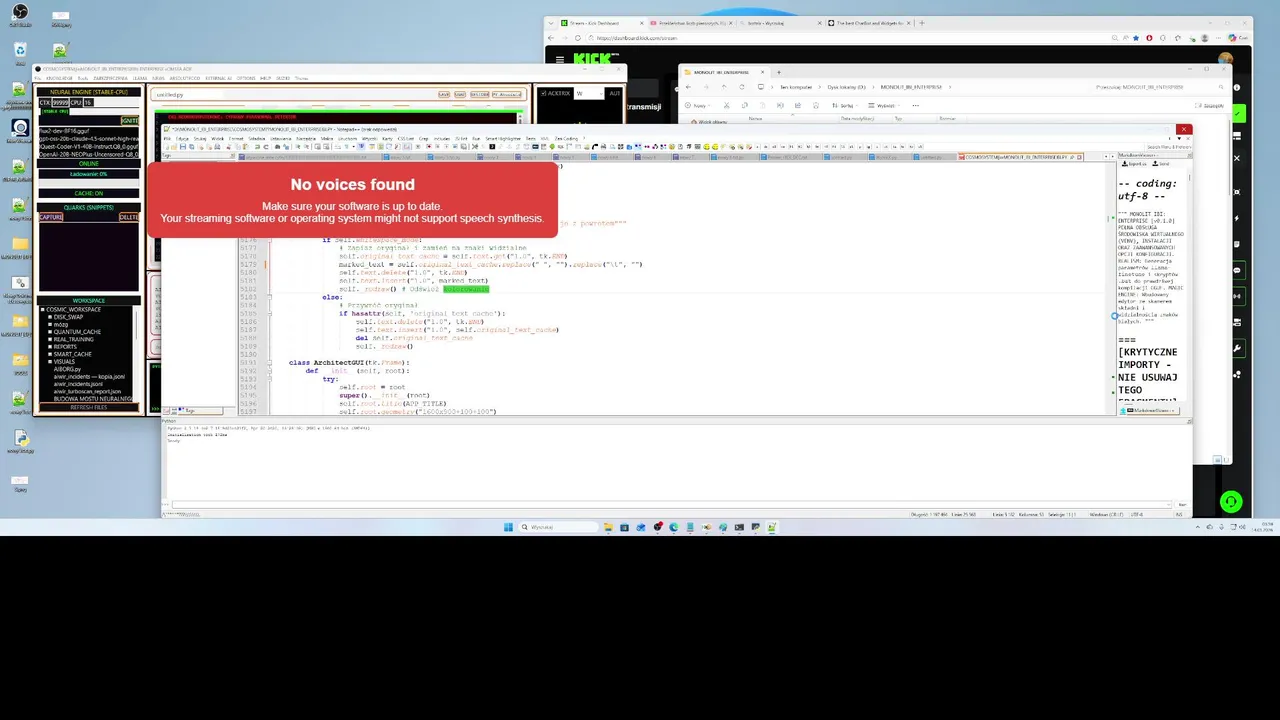Open Kick hamburger menu in Chrome

[x=560, y=59]
